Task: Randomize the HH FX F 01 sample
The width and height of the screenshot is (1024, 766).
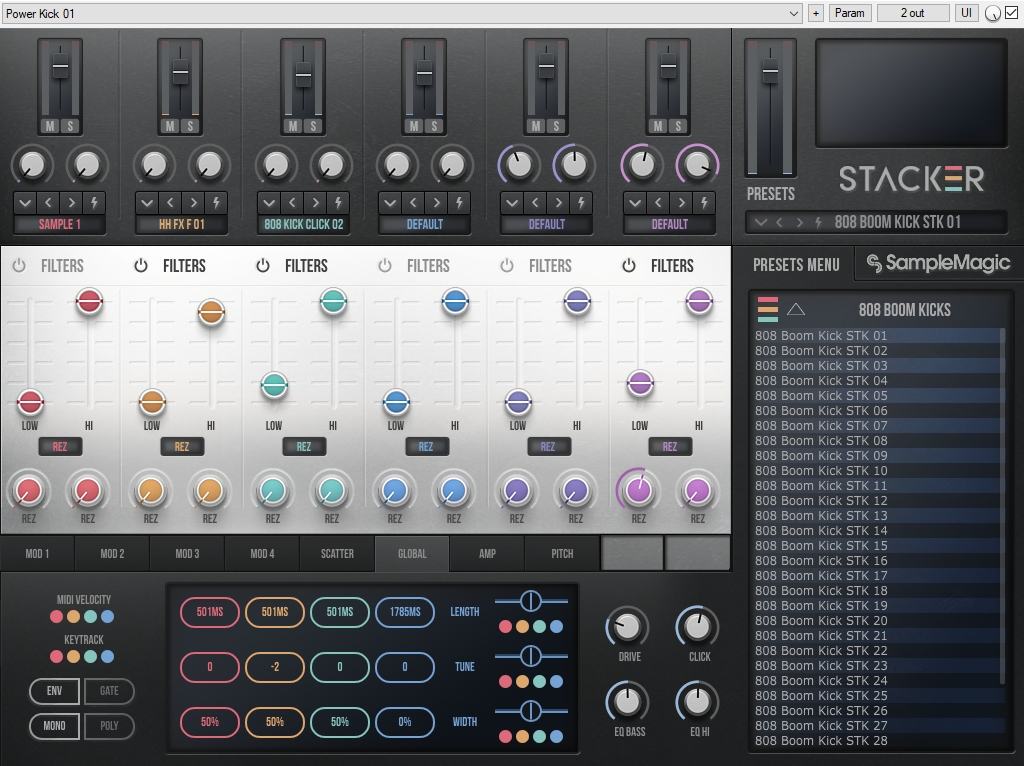Action: click(x=216, y=202)
